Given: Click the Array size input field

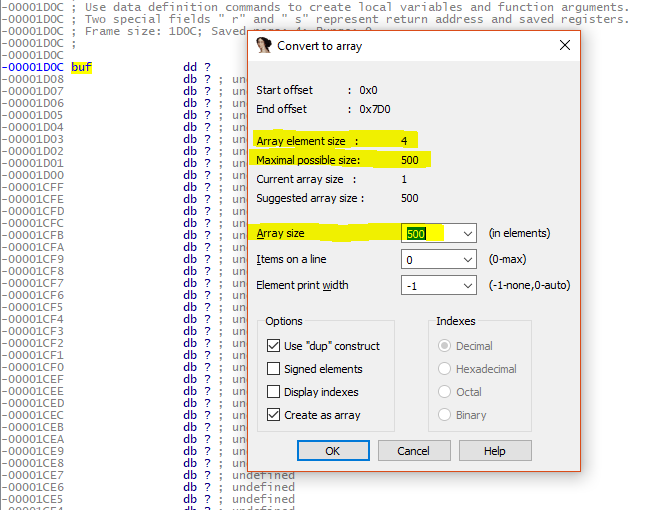Looking at the screenshot, I should (x=428, y=233).
